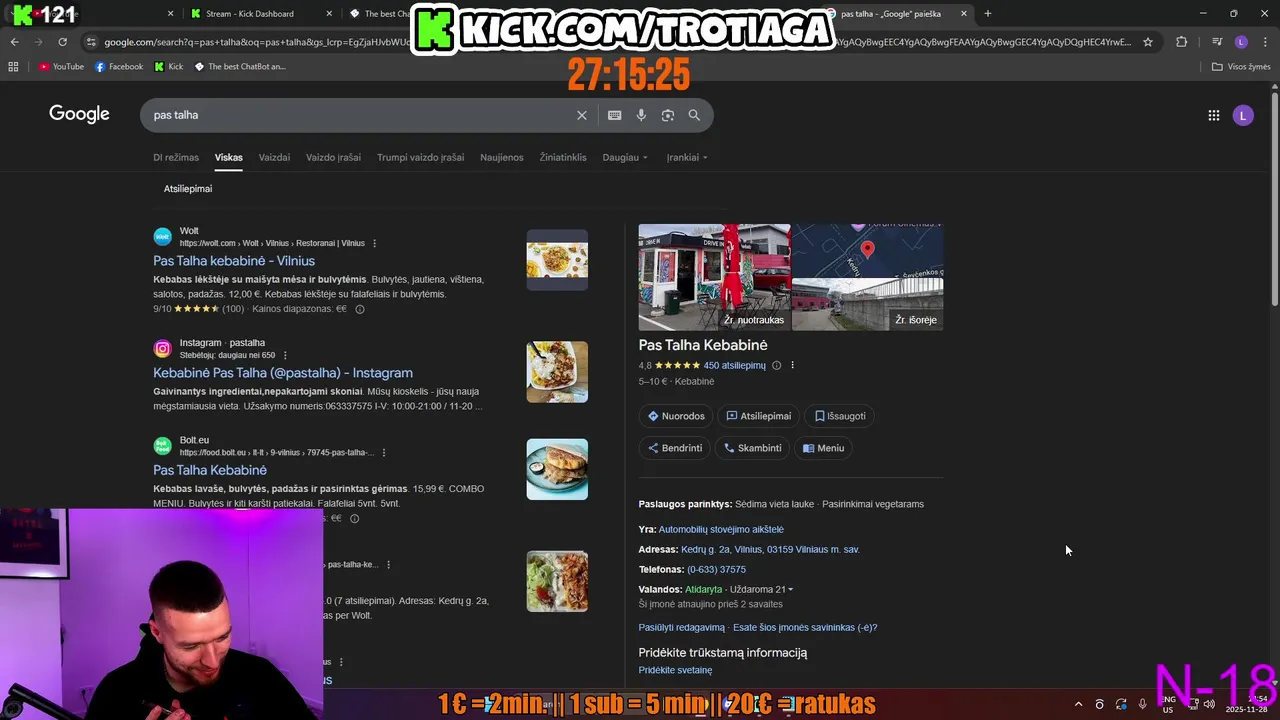This screenshot has width=1280, height=720.
Task: View photos via Žr. nuotraukas image
Action: pyautogui.click(x=714, y=277)
